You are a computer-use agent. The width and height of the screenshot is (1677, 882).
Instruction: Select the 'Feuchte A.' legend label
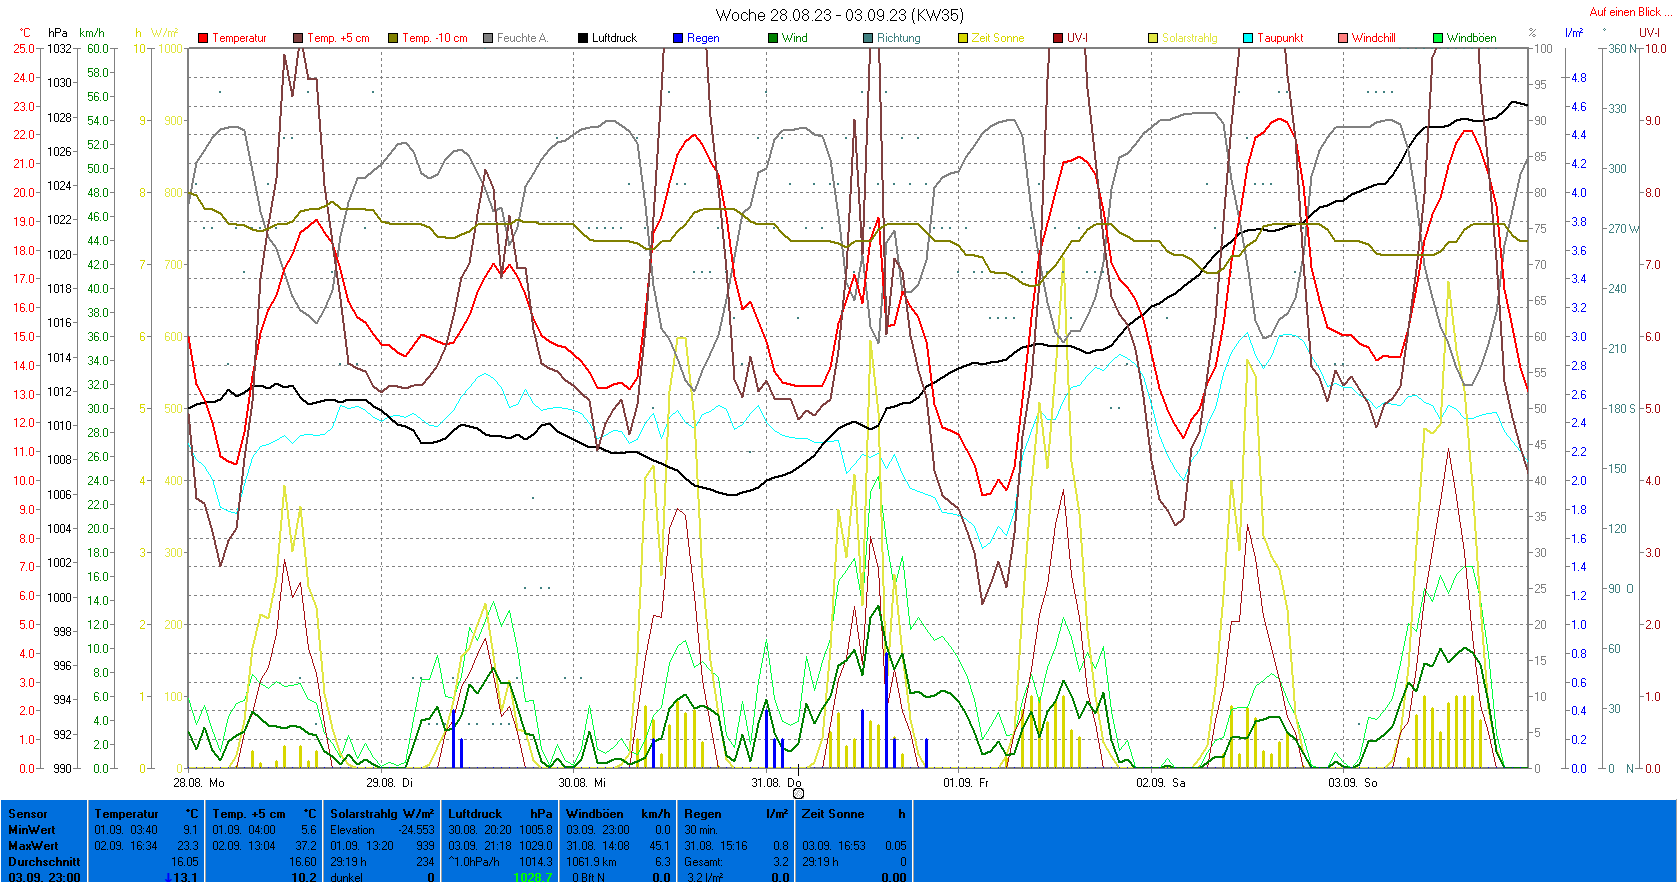(522, 38)
